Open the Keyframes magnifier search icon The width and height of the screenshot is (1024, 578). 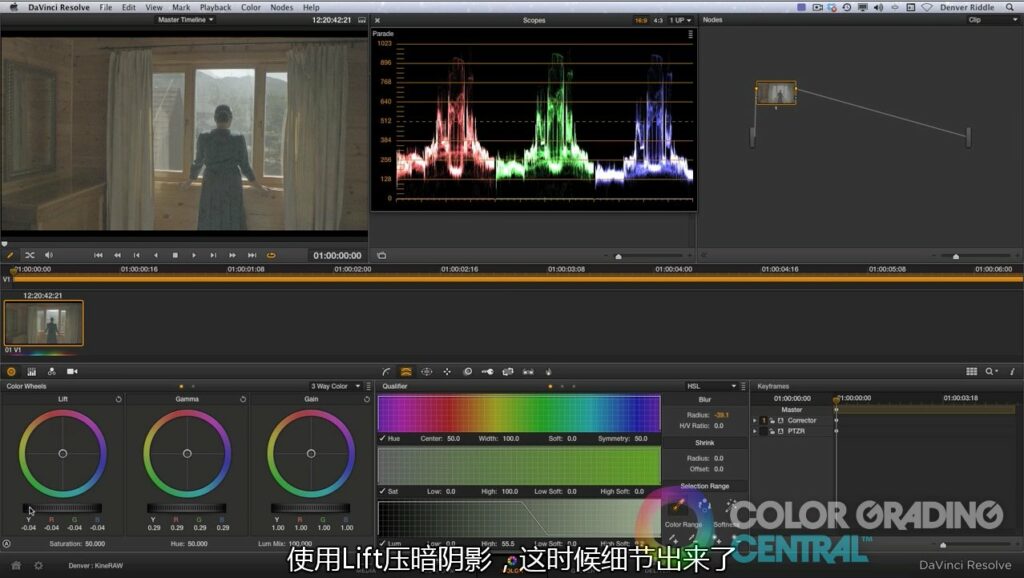click(989, 371)
